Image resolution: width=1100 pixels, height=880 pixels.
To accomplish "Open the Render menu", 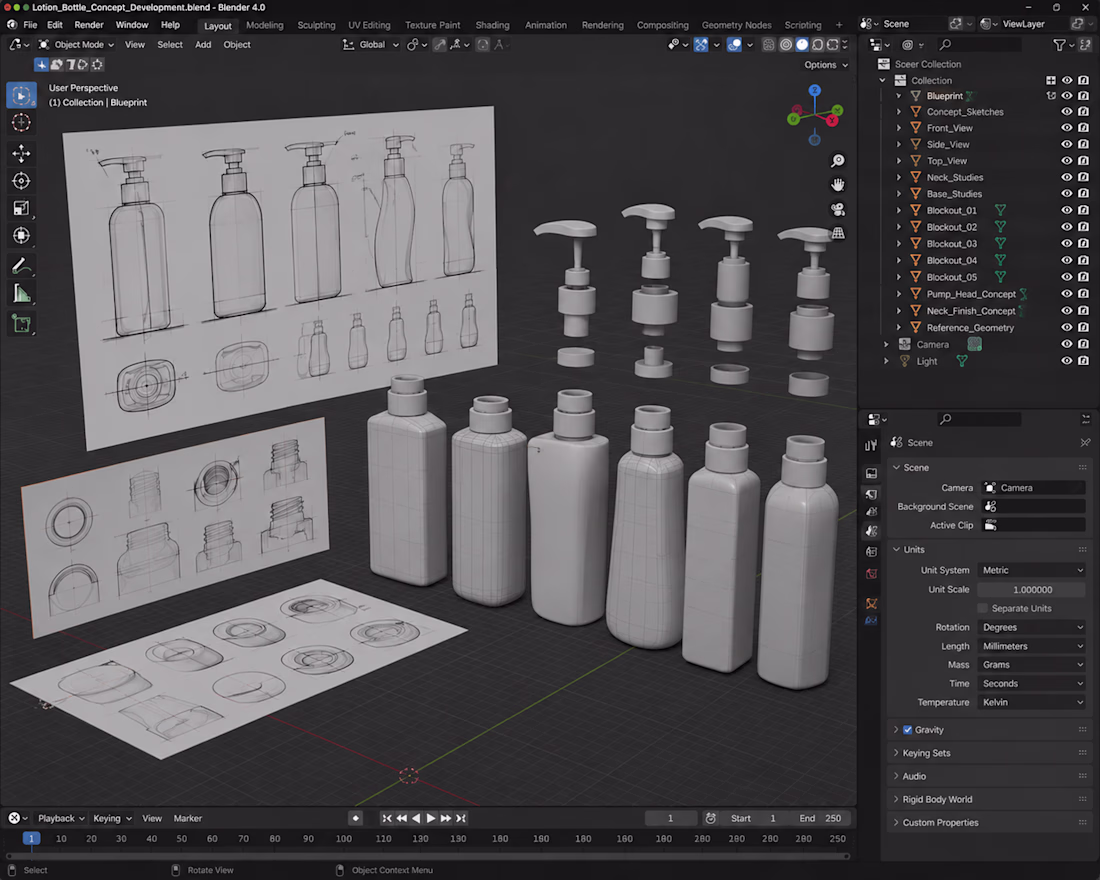I will click(x=89, y=25).
